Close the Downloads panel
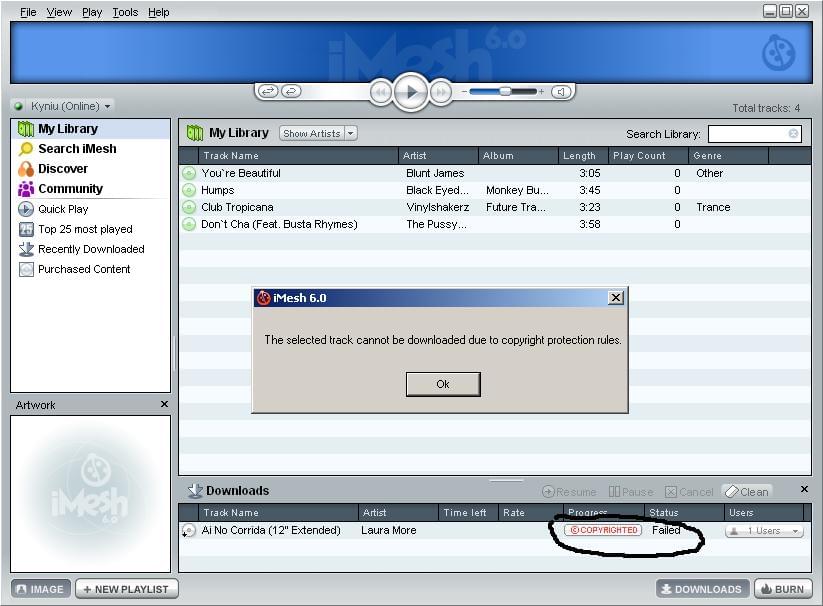The height and width of the screenshot is (606, 823). 804,489
